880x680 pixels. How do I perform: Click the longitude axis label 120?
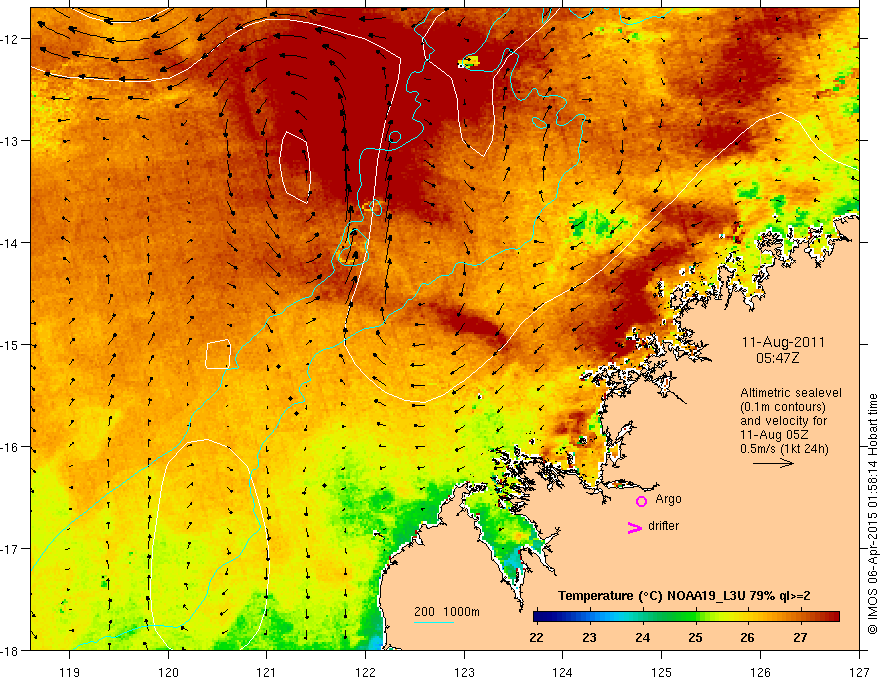pyautogui.click(x=168, y=672)
